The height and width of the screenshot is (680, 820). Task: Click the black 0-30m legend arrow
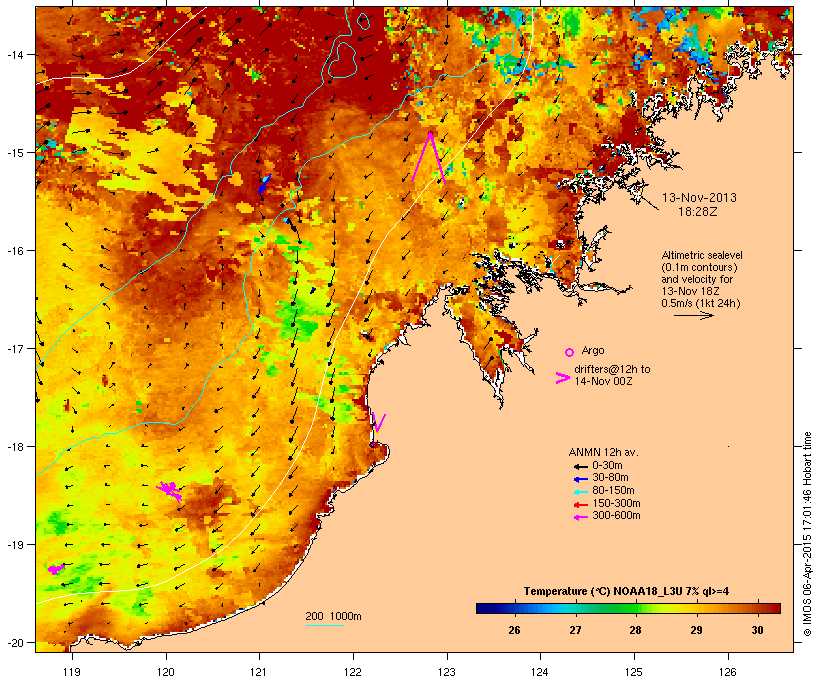[580, 467]
